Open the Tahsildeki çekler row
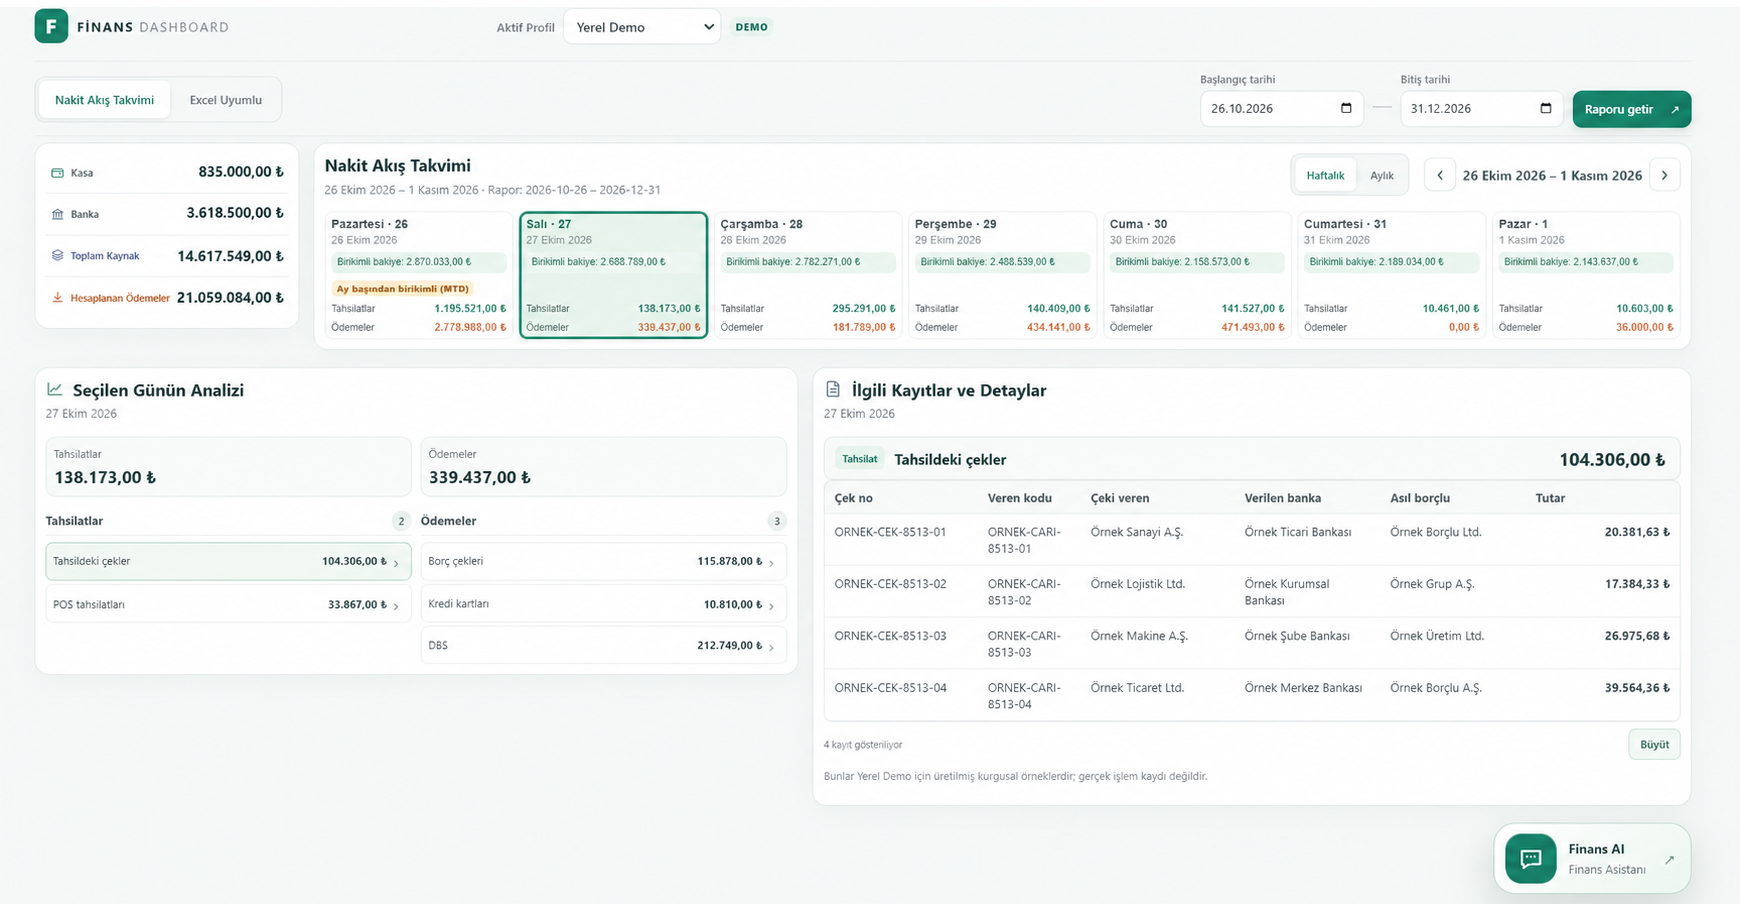Screen dimensions: 1740x904 (x=228, y=561)
